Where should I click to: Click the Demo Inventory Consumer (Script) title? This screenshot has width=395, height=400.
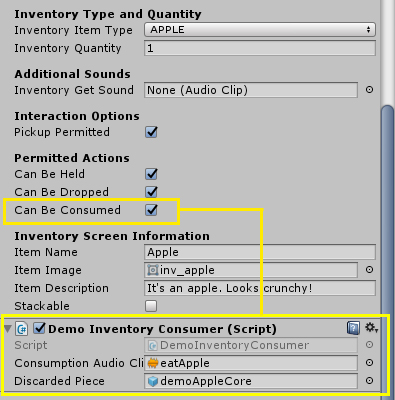(x=162, y=329)
